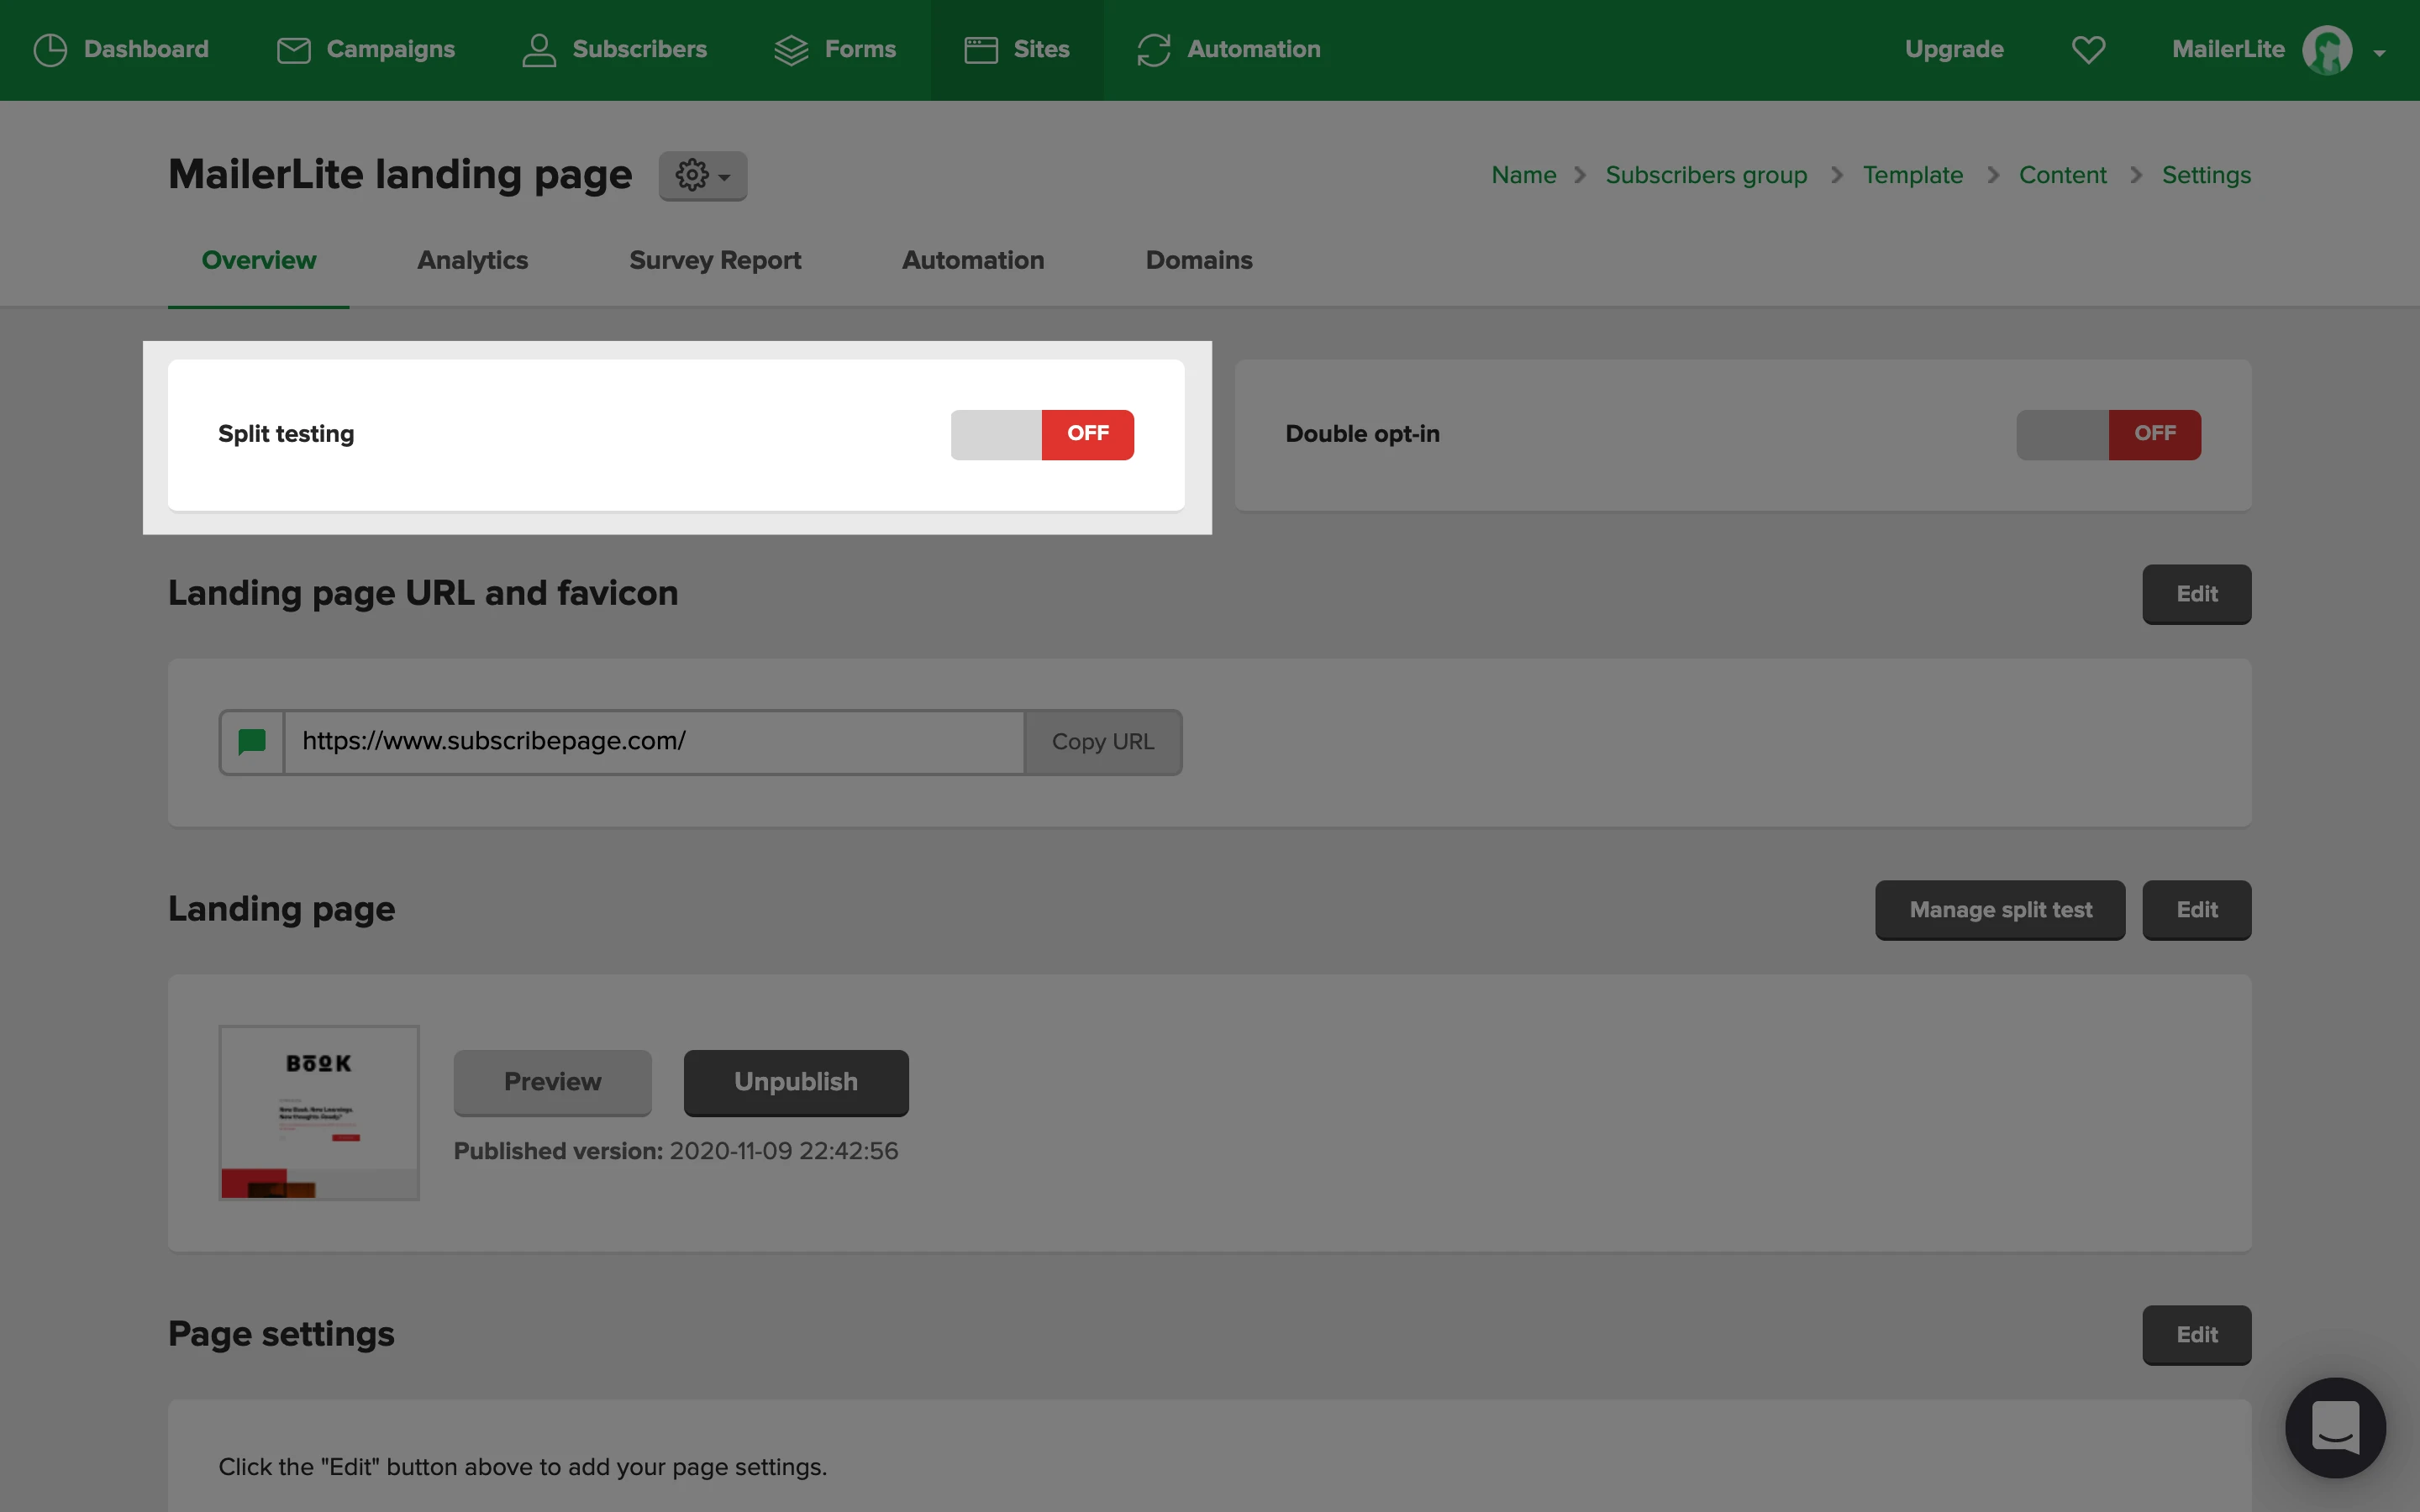Click the 'Click the "Edit" button above' message
The width and height of the screenshot is (2420, 1512).
pyautogui.click(x=522, y=1467)
